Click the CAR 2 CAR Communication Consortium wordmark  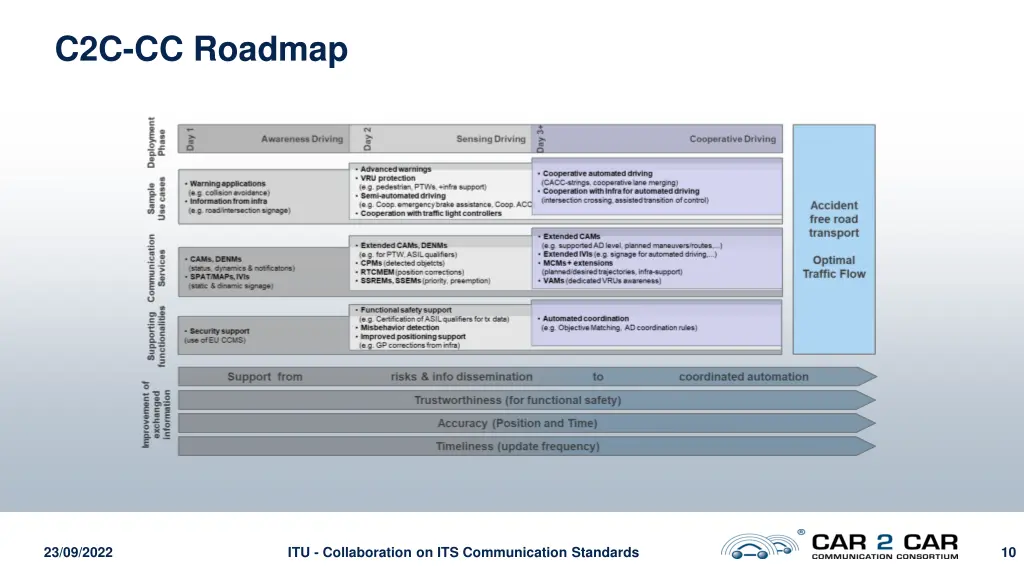884,547
